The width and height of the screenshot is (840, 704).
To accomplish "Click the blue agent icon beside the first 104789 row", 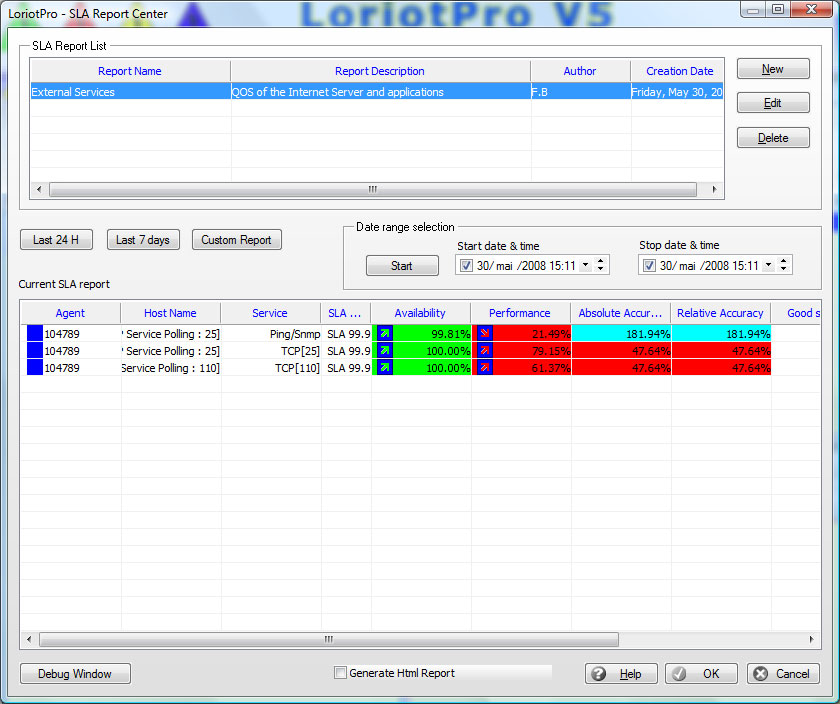I will click(33, 333).
